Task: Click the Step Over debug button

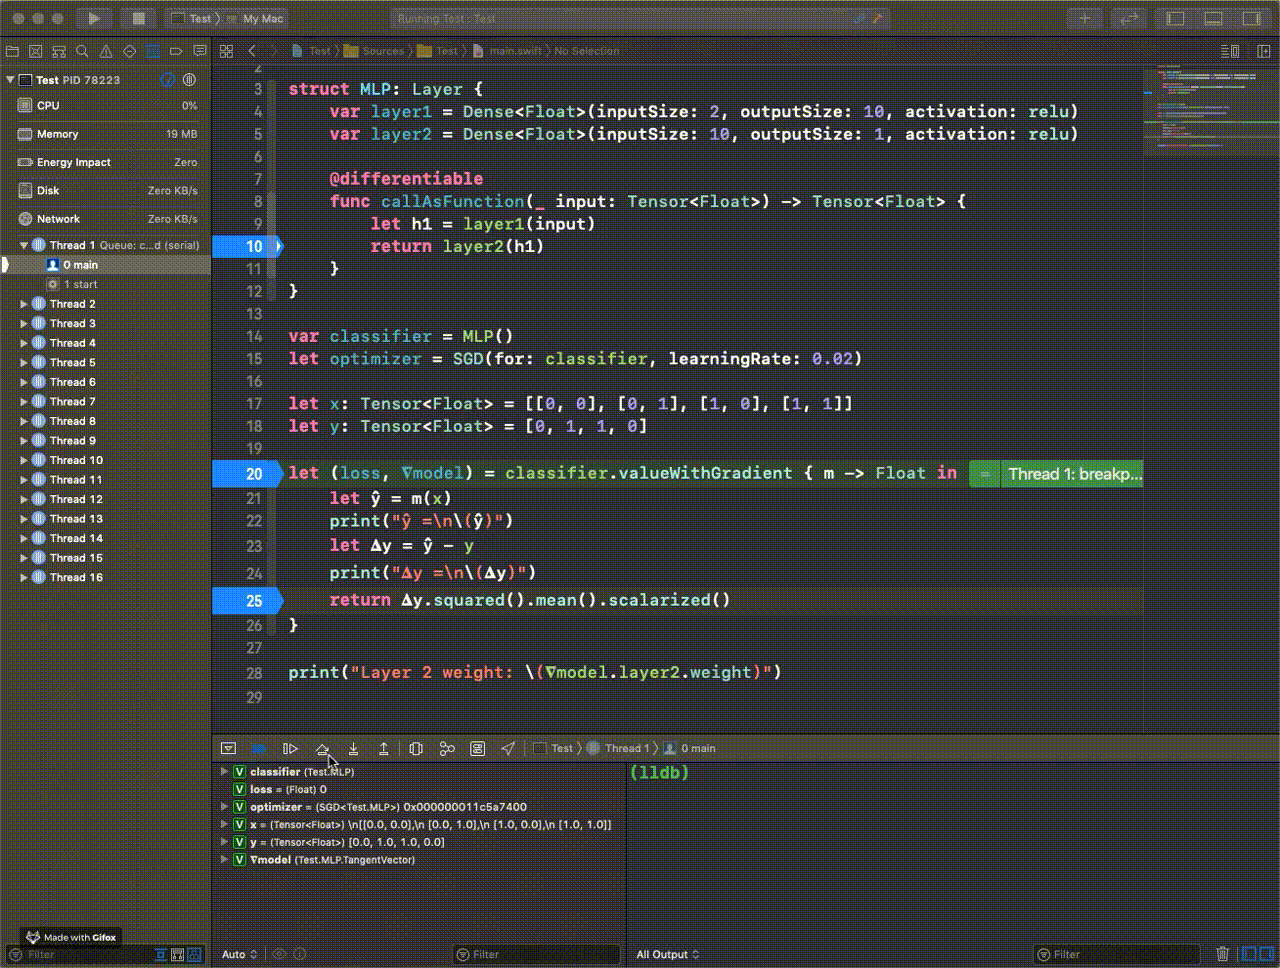Action: (322, 748)
